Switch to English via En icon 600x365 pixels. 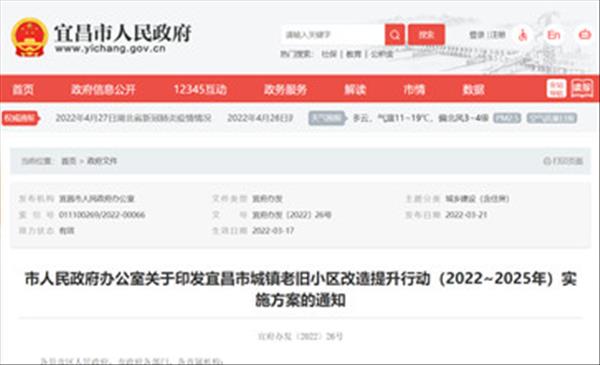554,35
